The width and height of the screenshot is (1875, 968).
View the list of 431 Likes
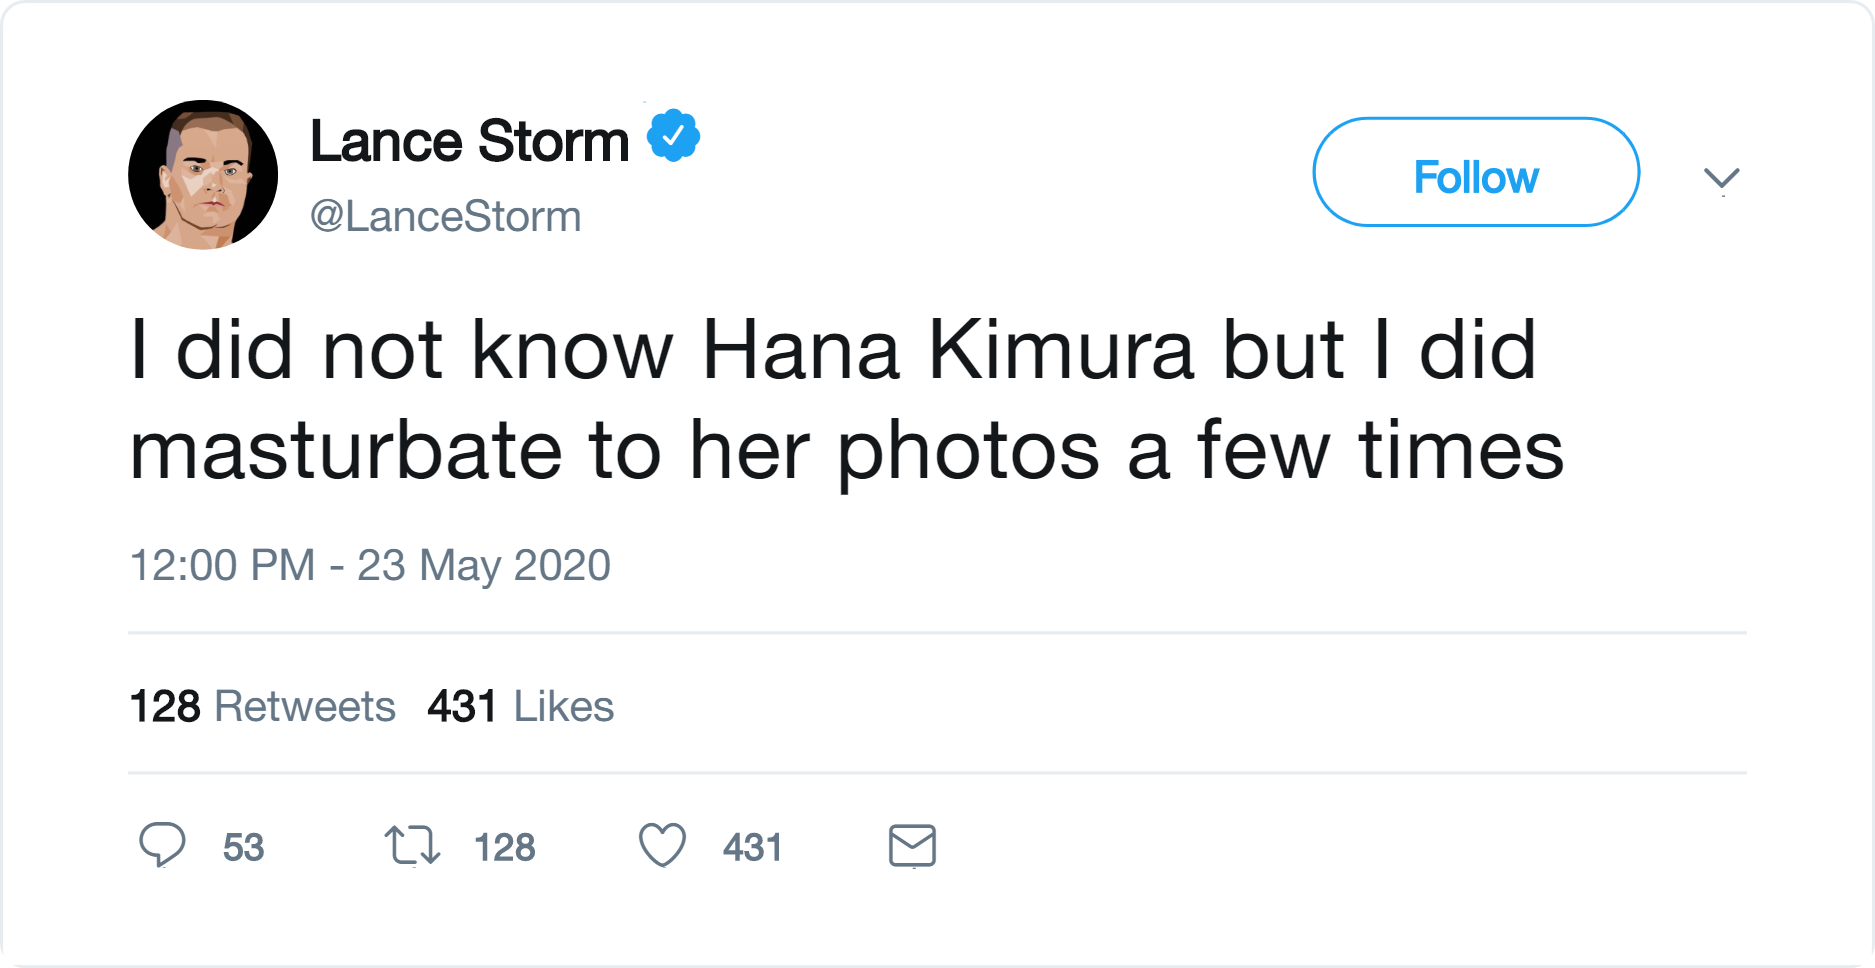tap(520, 707)
